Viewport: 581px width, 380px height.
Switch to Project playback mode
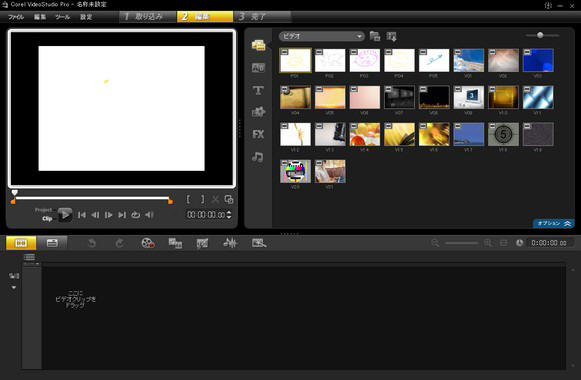pyautogui.click(x=43, y=210)
